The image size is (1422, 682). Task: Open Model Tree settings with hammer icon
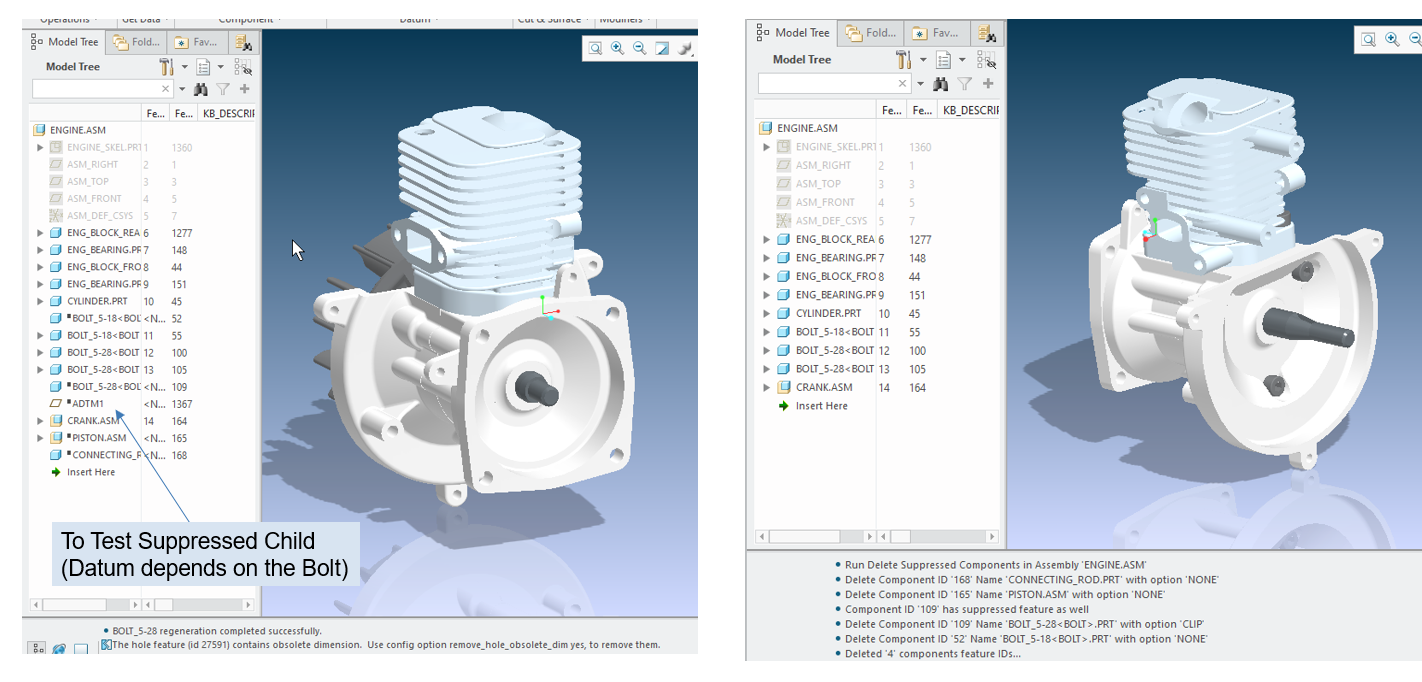(x=165, y=66)
